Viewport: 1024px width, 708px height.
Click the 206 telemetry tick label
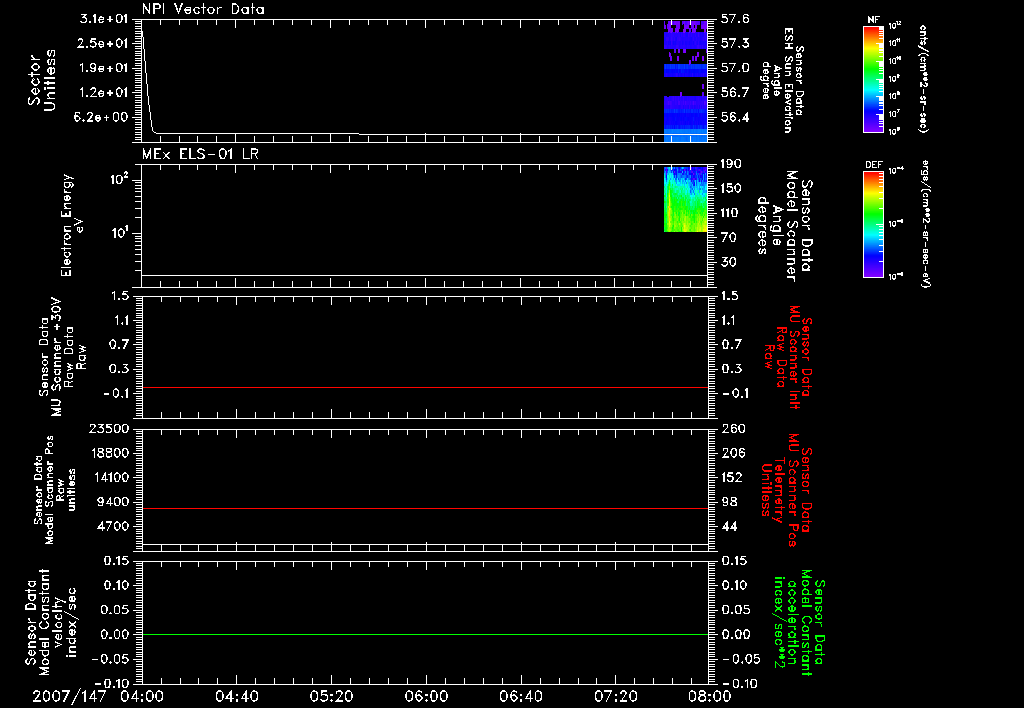733,453
